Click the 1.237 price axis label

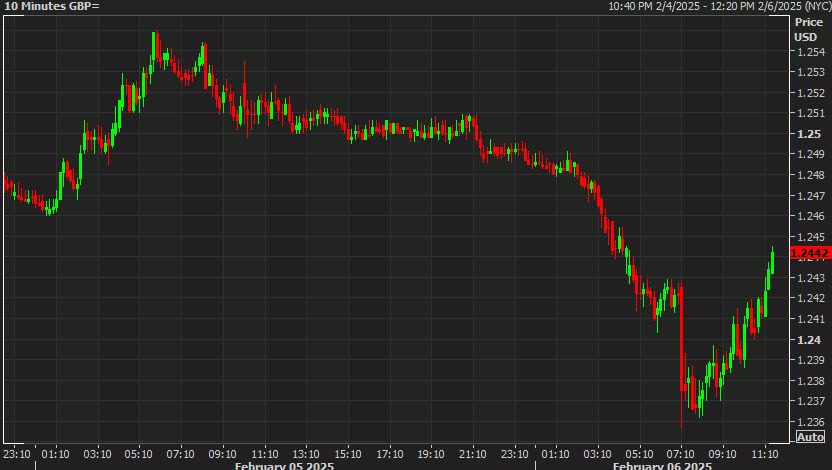point(811,401)
